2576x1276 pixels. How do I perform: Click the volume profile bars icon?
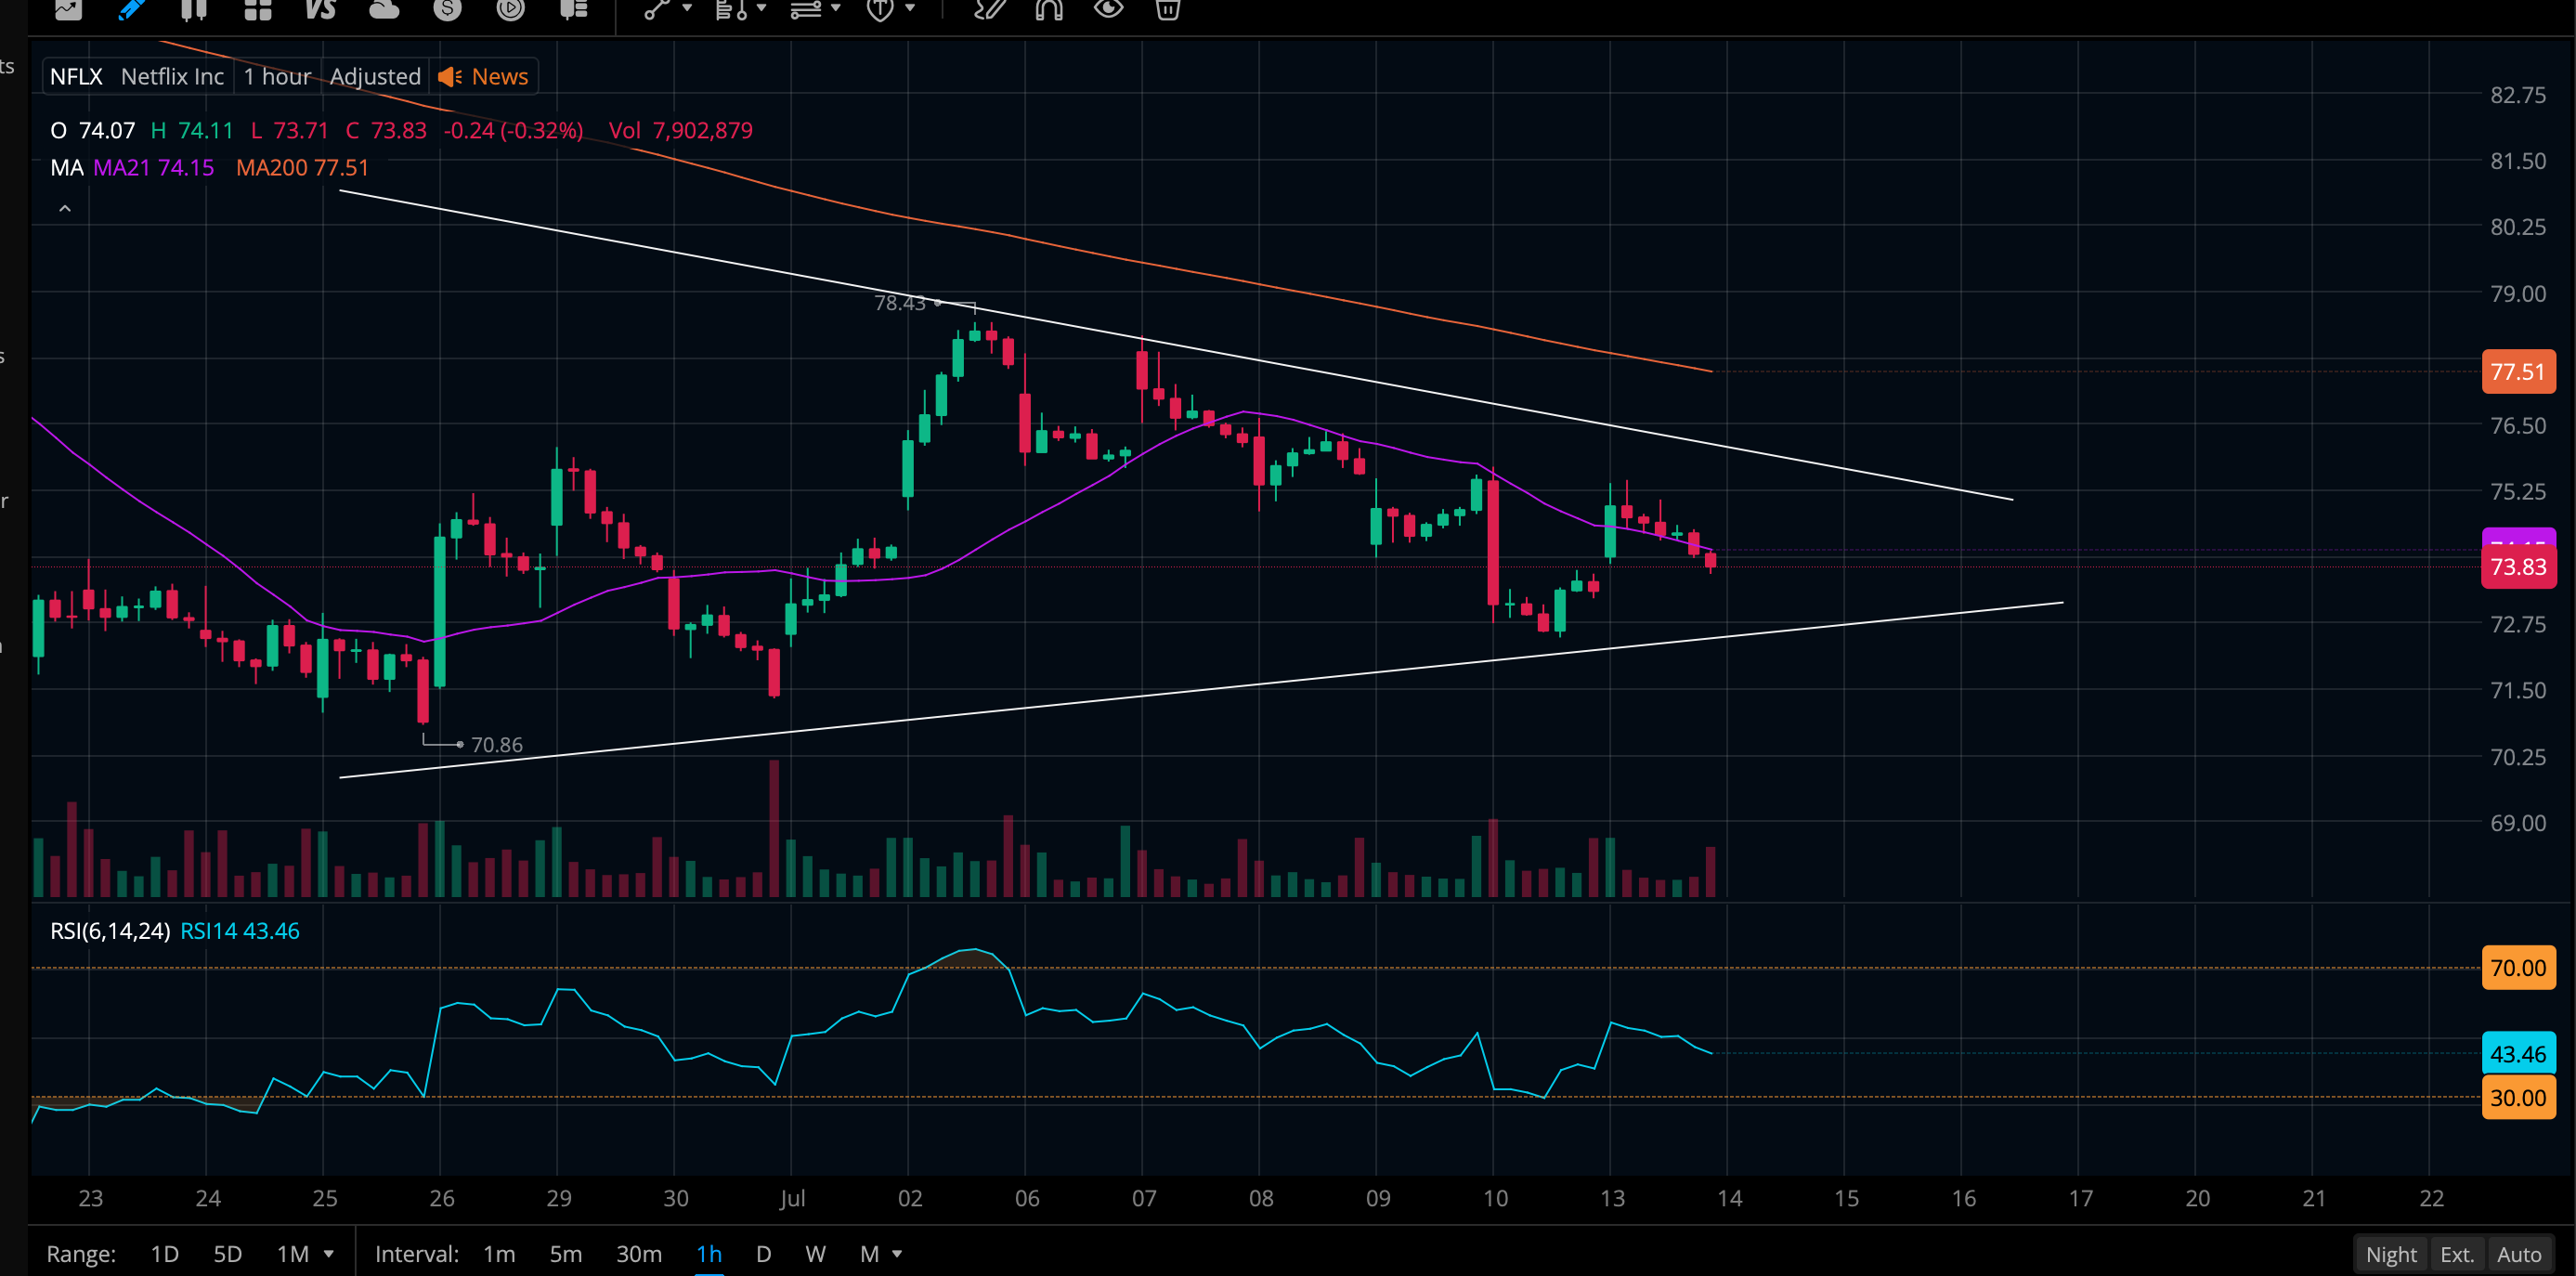point(574,10)
